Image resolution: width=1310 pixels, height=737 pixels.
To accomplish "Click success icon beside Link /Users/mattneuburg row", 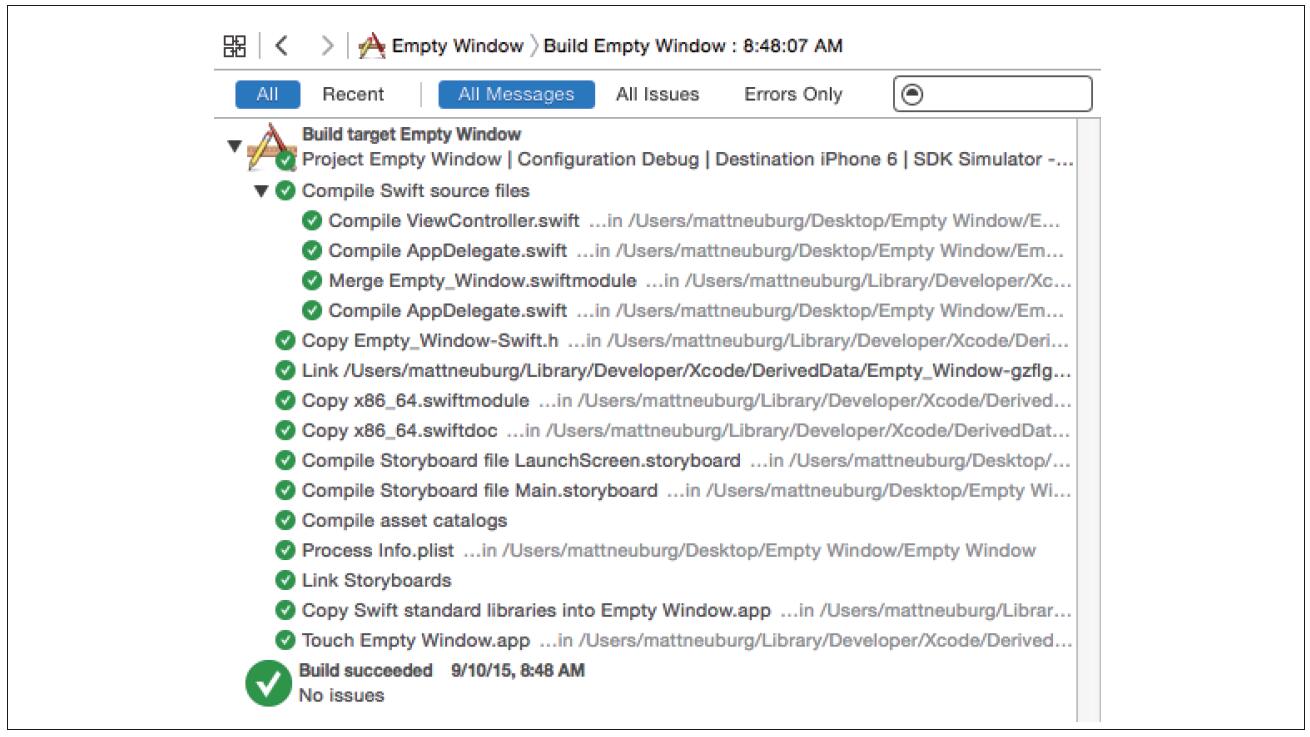I will [285, 371].
